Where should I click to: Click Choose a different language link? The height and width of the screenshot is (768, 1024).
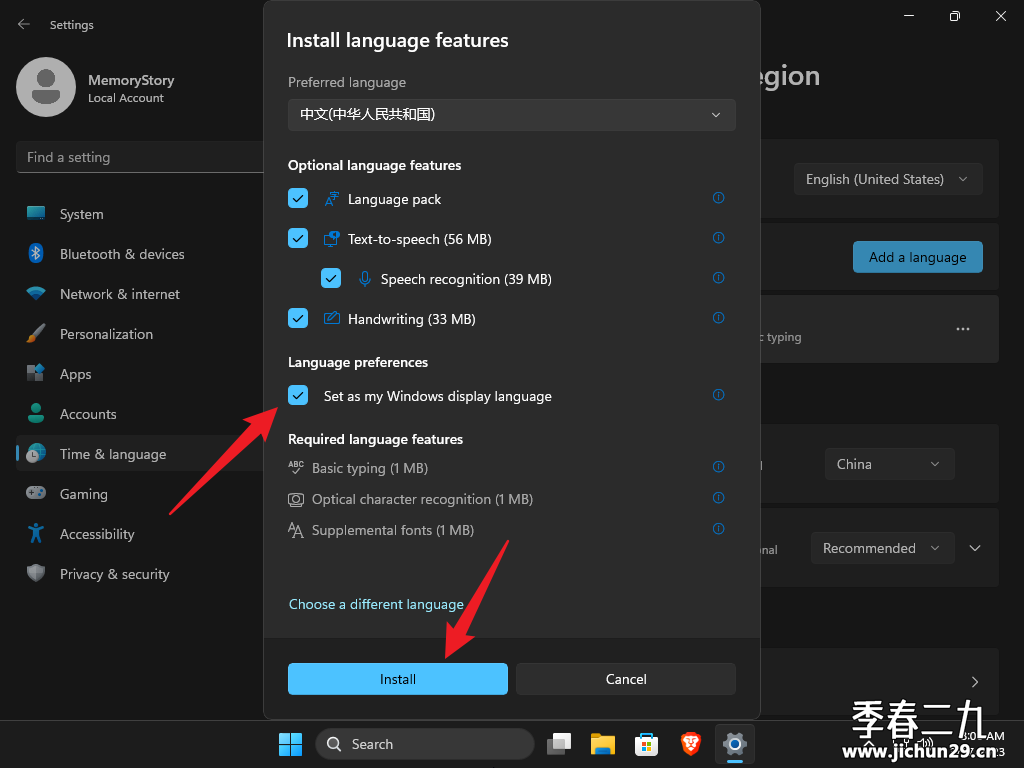pyautogui.click(x=376, y=604)
